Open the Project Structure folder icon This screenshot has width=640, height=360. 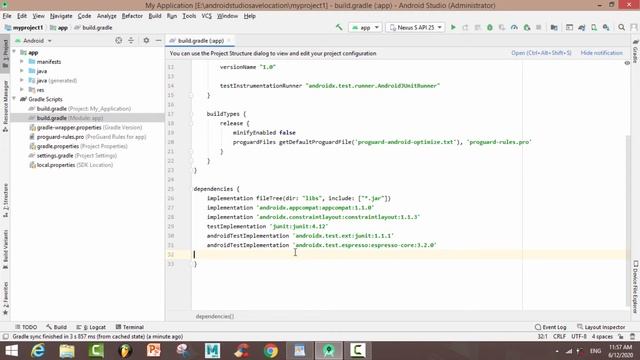pos(554,27)
